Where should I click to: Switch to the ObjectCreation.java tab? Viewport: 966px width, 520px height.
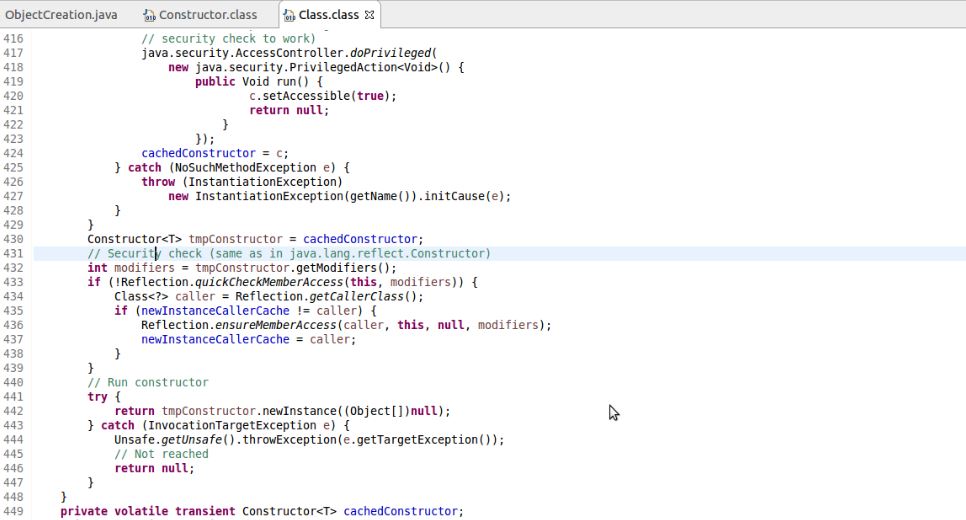(x=61, y=14)
